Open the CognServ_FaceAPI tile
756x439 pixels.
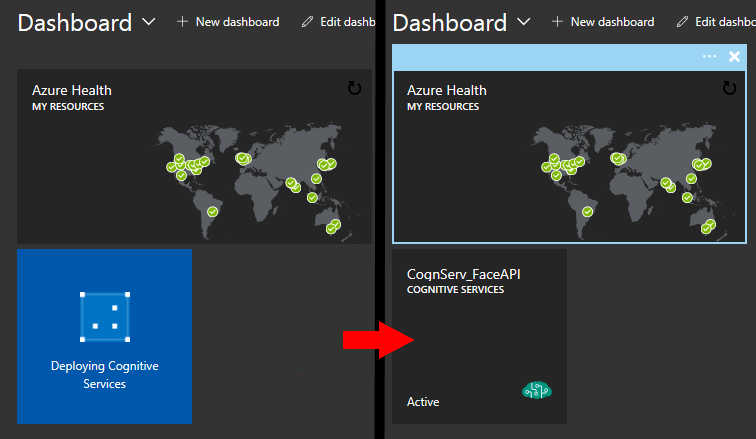tap(479, 336)
